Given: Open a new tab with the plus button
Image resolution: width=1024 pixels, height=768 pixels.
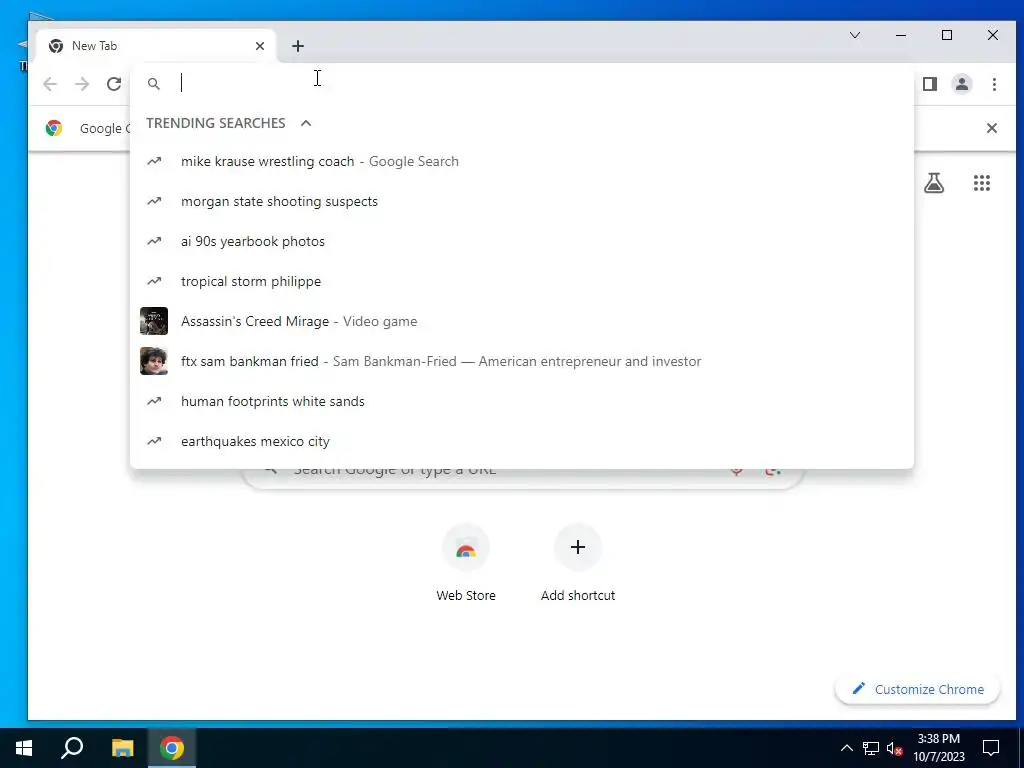Looking at the screenshot, I should 298,46.
